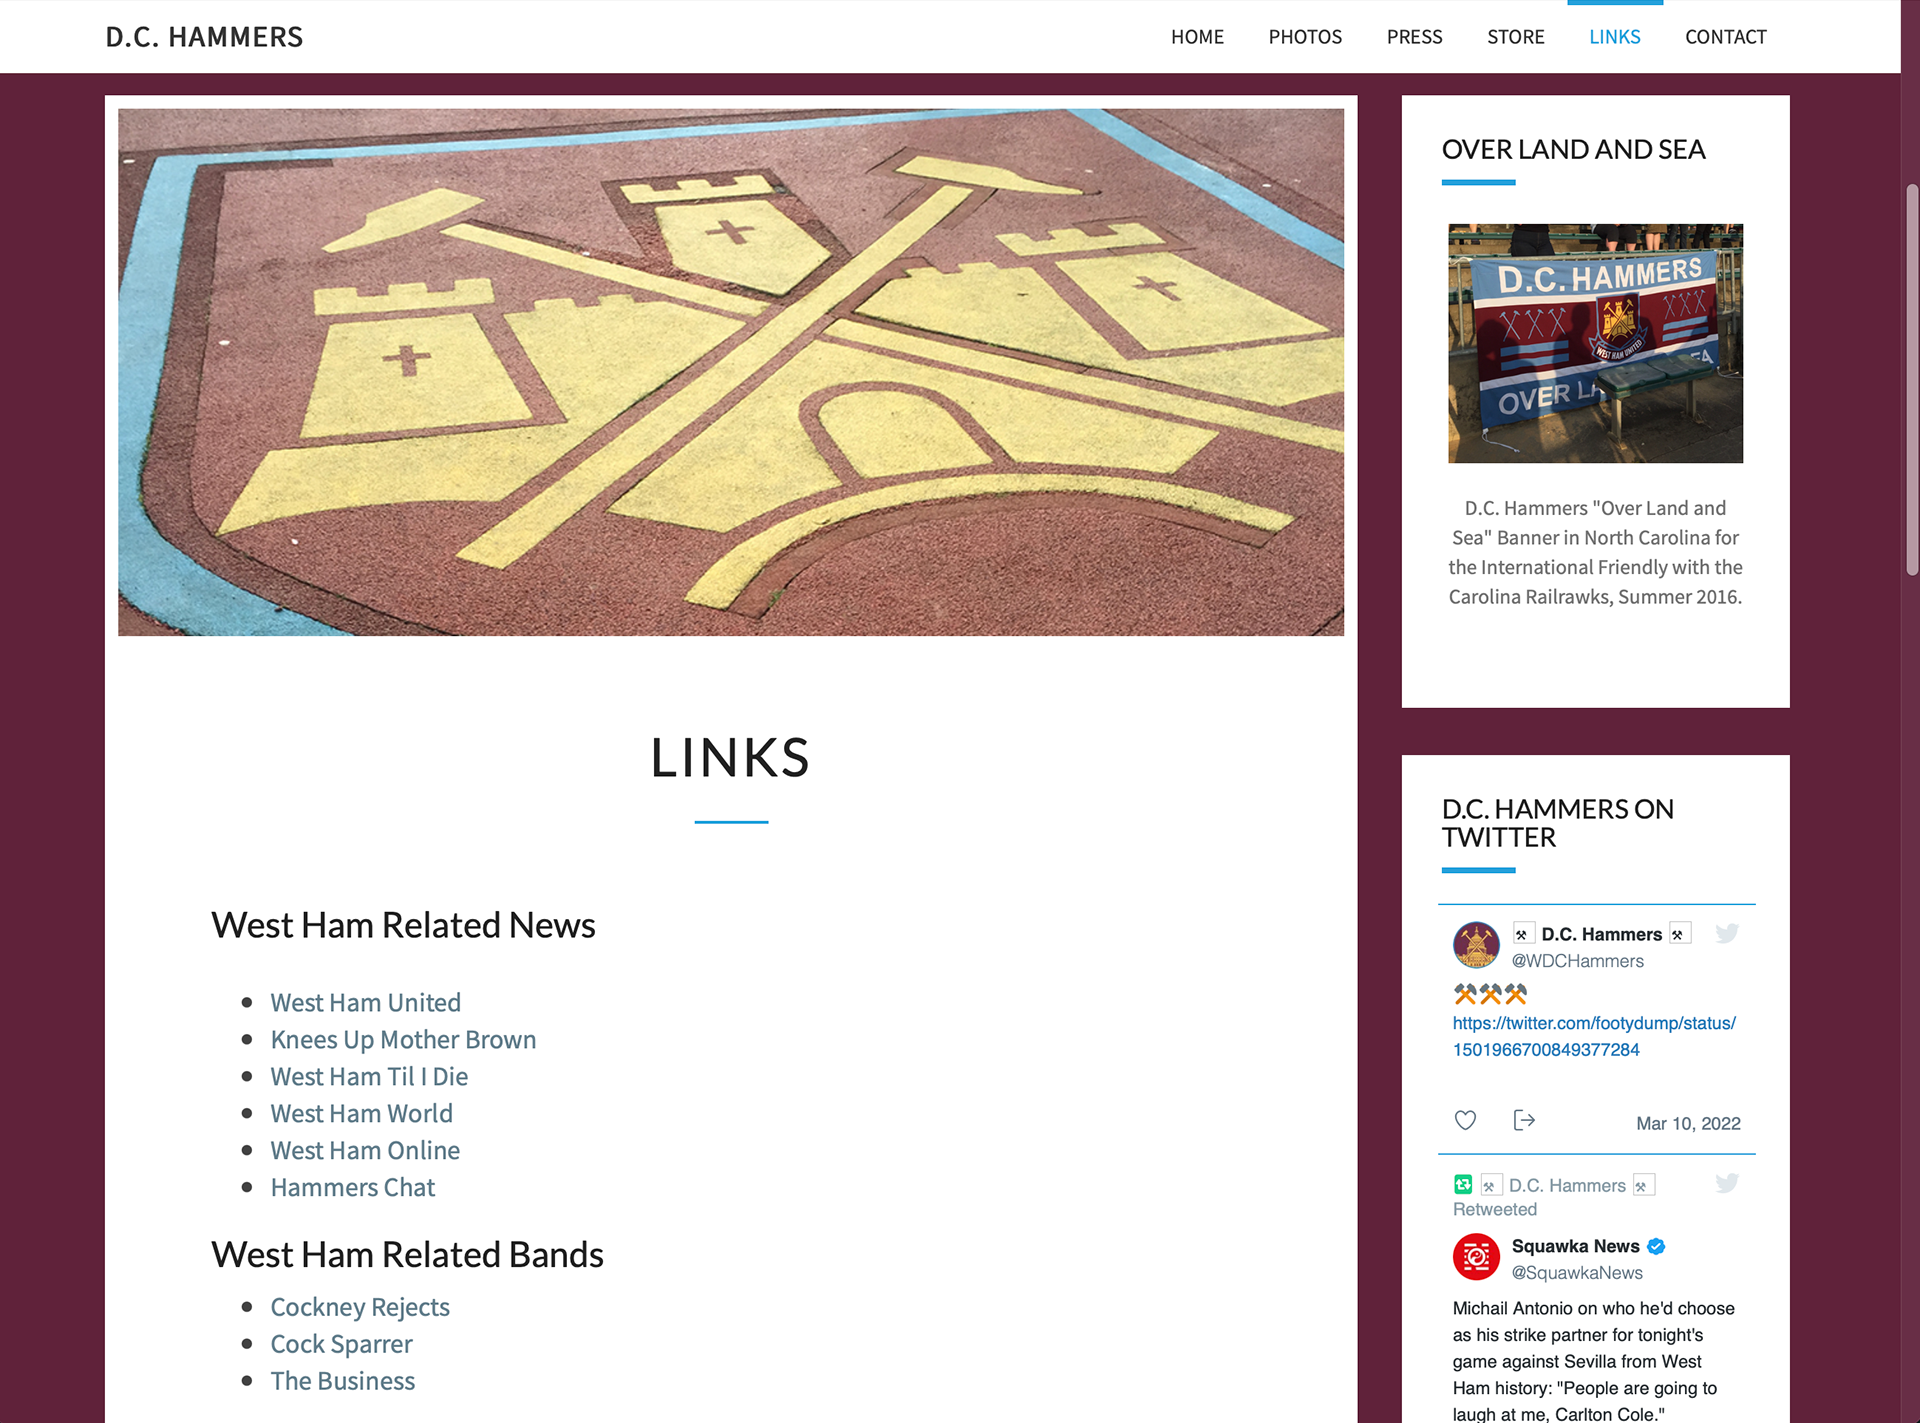The image size is (1920, 1423).
Task: Navigate to the Press page
Action: pyautogui.click(x=1414, y=37)
